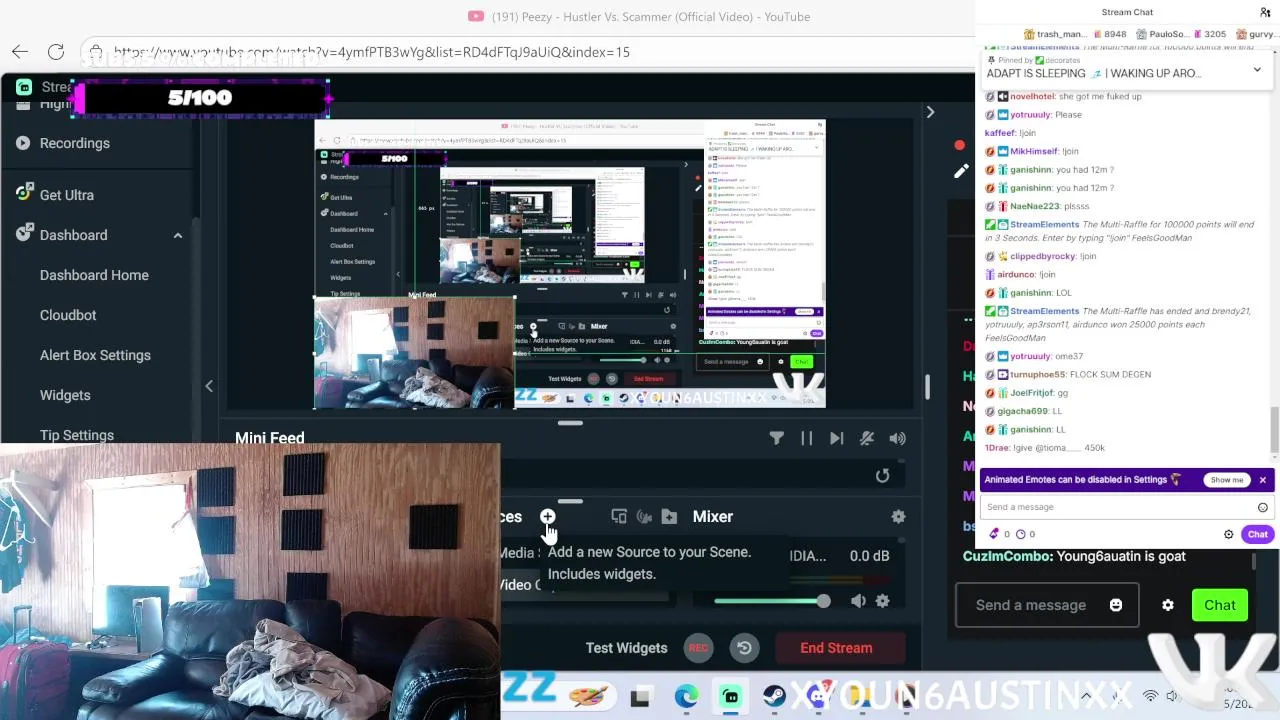Click the Recordings play circle icon
The height and width of the screenshot is (720, 1280).
tap(23, 143)
